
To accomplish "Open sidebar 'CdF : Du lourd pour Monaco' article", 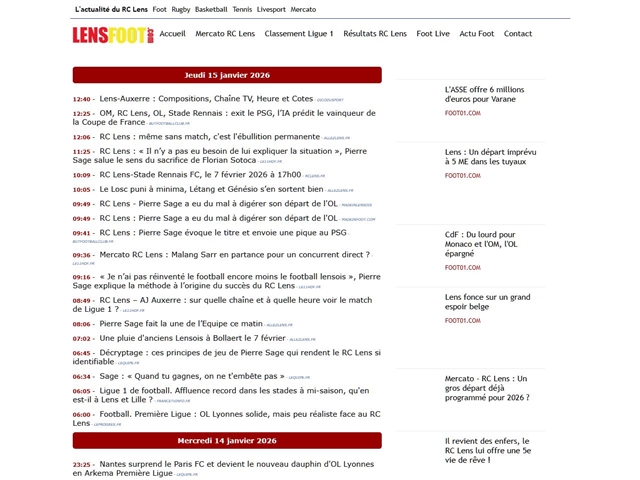I will point(481,244).
